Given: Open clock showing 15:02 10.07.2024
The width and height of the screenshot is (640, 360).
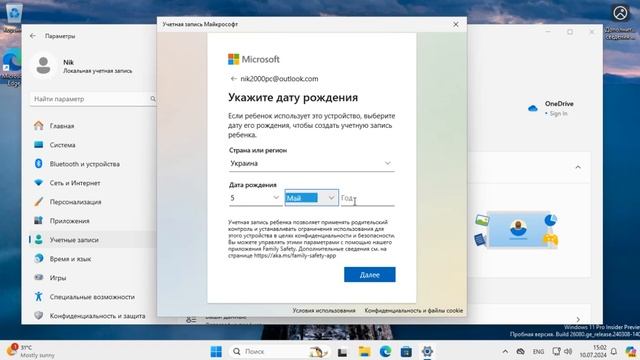Looking at the screenshot, I should click(593, 351).
